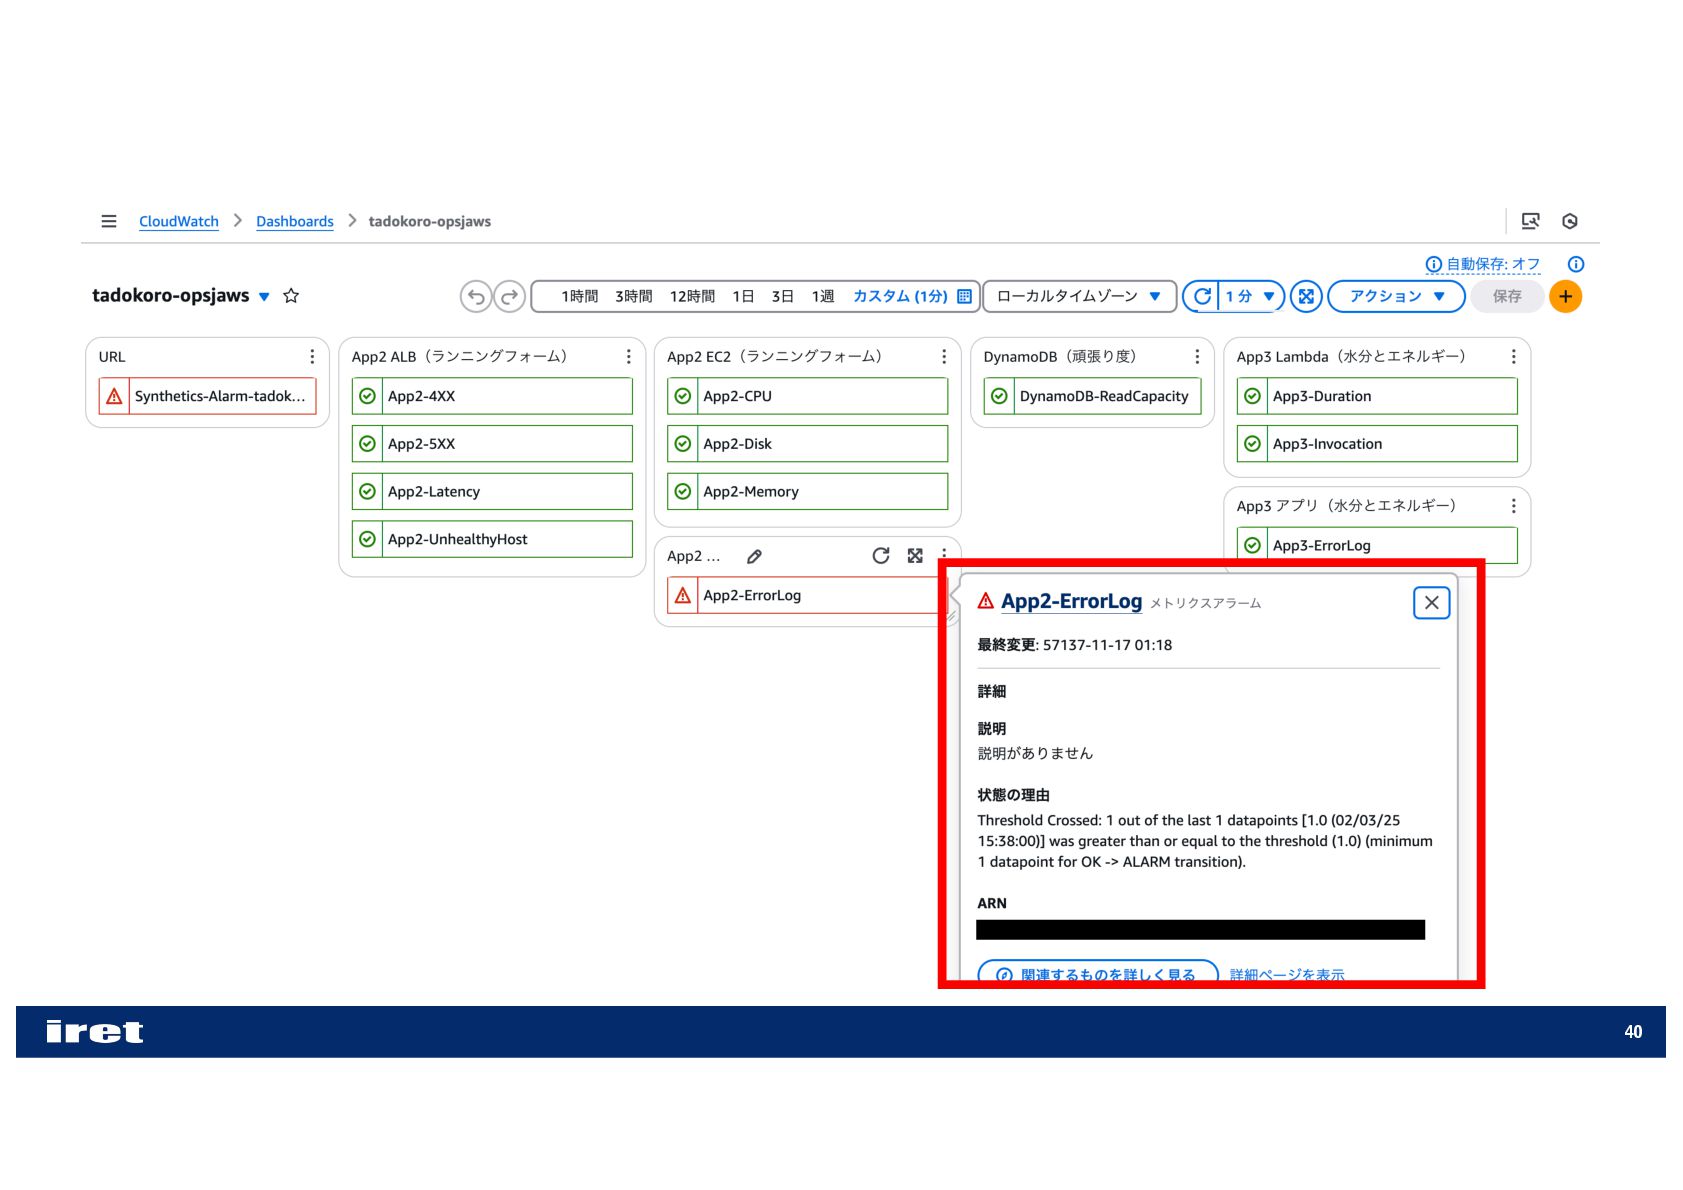Select the 1時間 time range
The height and width of the screenshot is (1190, 1683).
579,297
